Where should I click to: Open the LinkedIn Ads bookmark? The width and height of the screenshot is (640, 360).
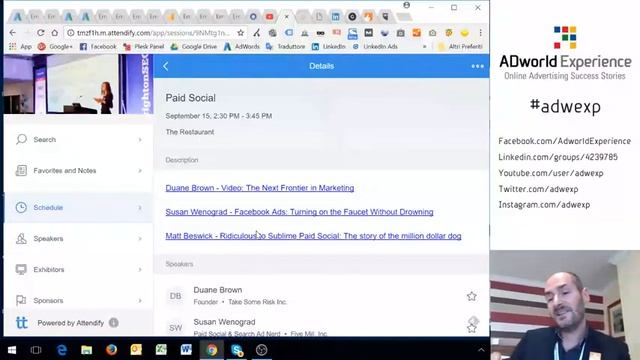tap(375, 47)
